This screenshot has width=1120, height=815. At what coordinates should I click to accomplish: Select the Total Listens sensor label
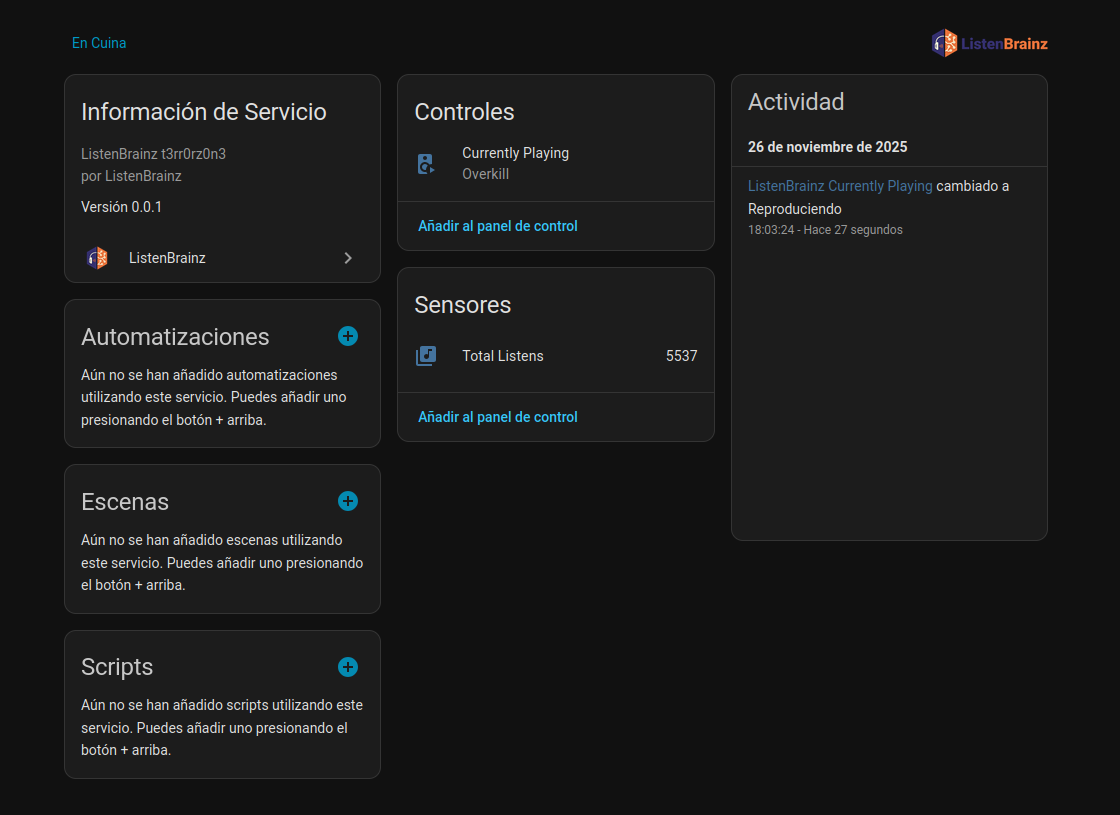click(x=503, y=356)
